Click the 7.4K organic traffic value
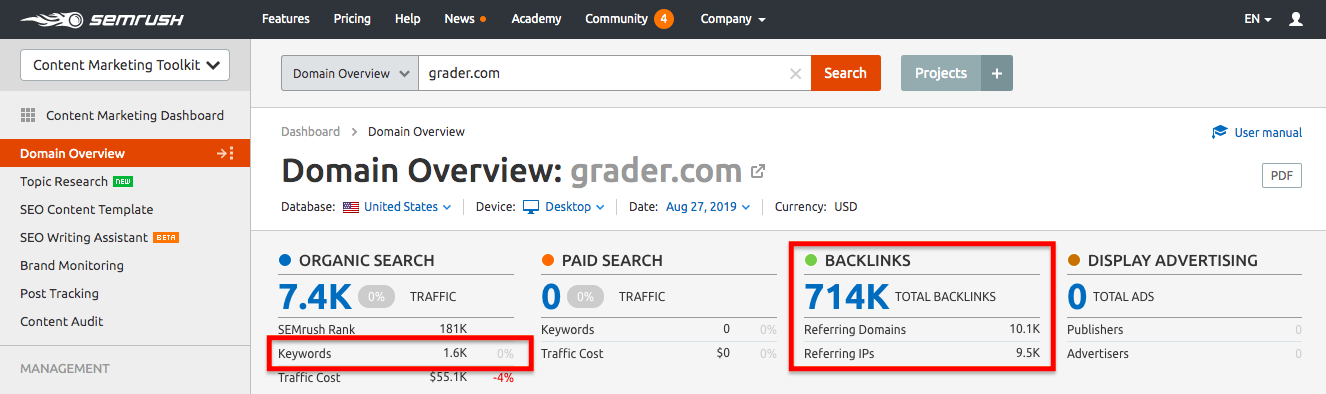The image size is (1326, 394). [x=314, y=296]
